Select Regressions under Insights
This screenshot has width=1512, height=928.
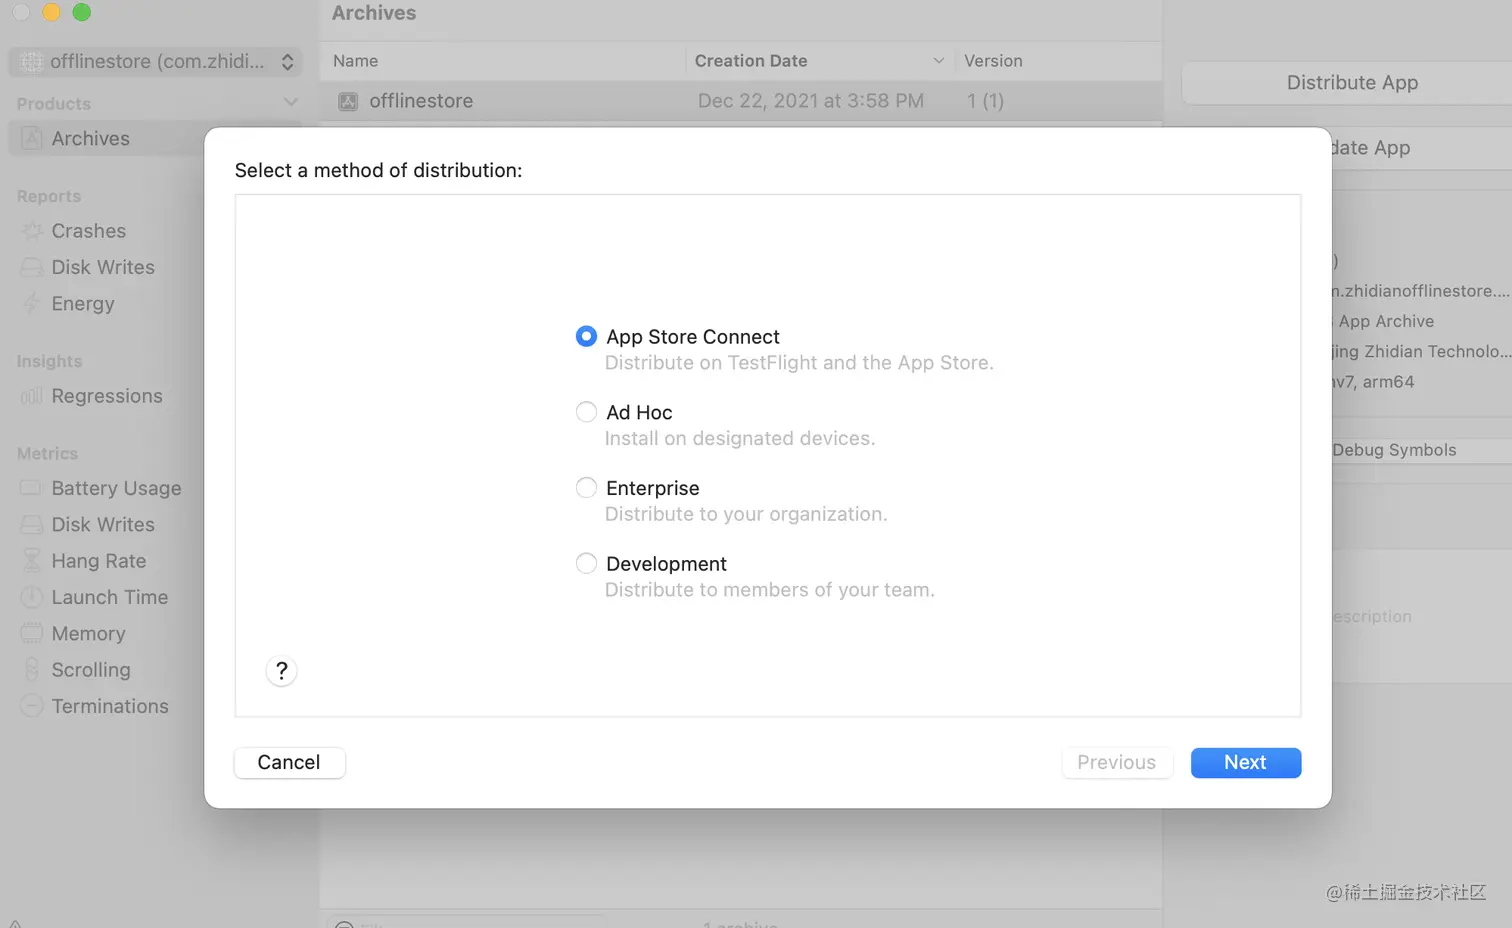coord(107,396)
